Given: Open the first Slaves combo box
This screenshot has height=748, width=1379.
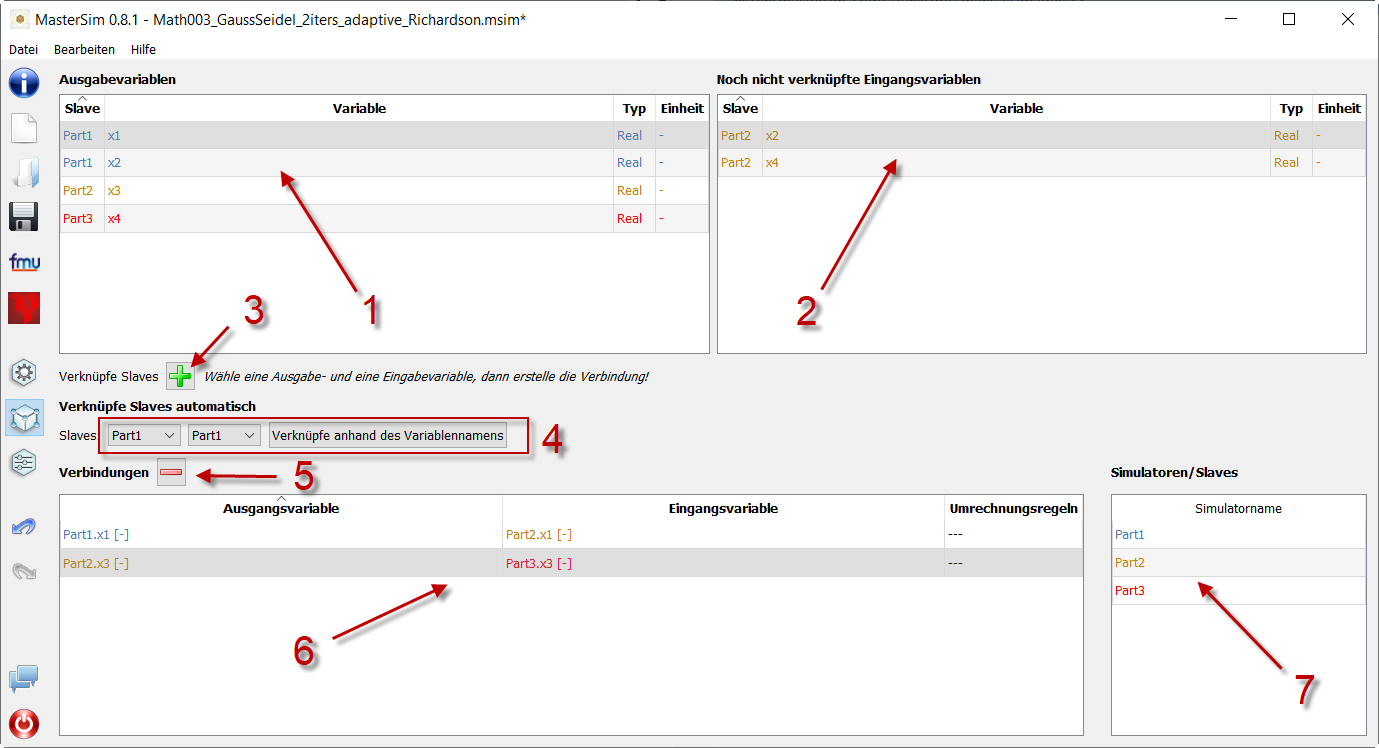Looking at the screenshot, I should tap(144, 436).
